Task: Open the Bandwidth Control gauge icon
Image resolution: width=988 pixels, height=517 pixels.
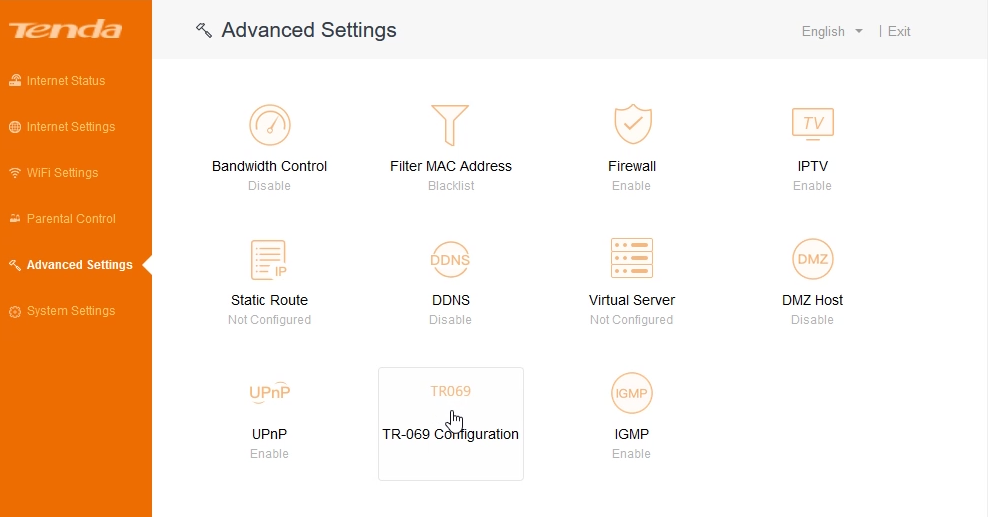Action: [x=270, y=125]
